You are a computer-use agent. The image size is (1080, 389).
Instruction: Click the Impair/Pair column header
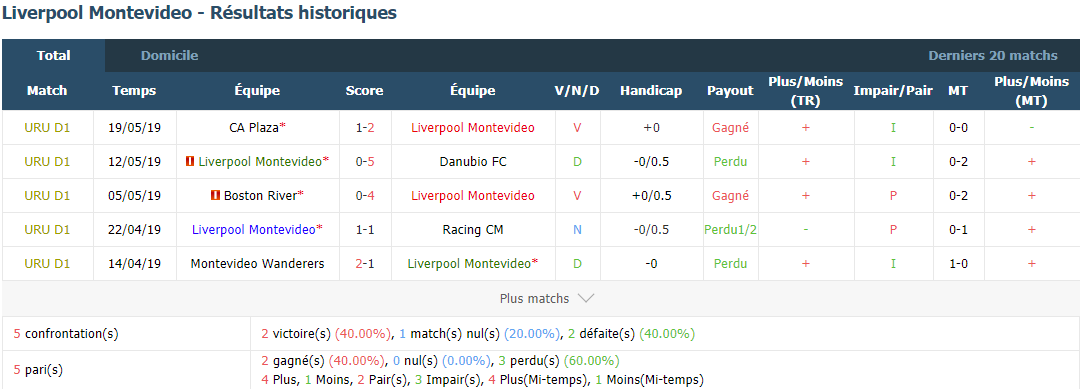(893, 91)
